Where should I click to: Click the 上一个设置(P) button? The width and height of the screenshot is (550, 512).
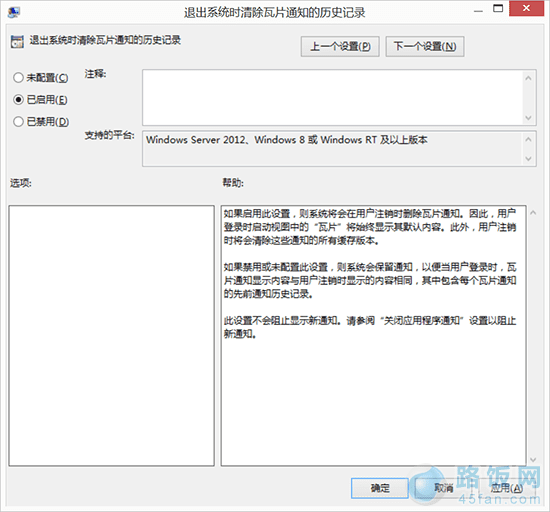pyautogui.click(x=340, y=46)
